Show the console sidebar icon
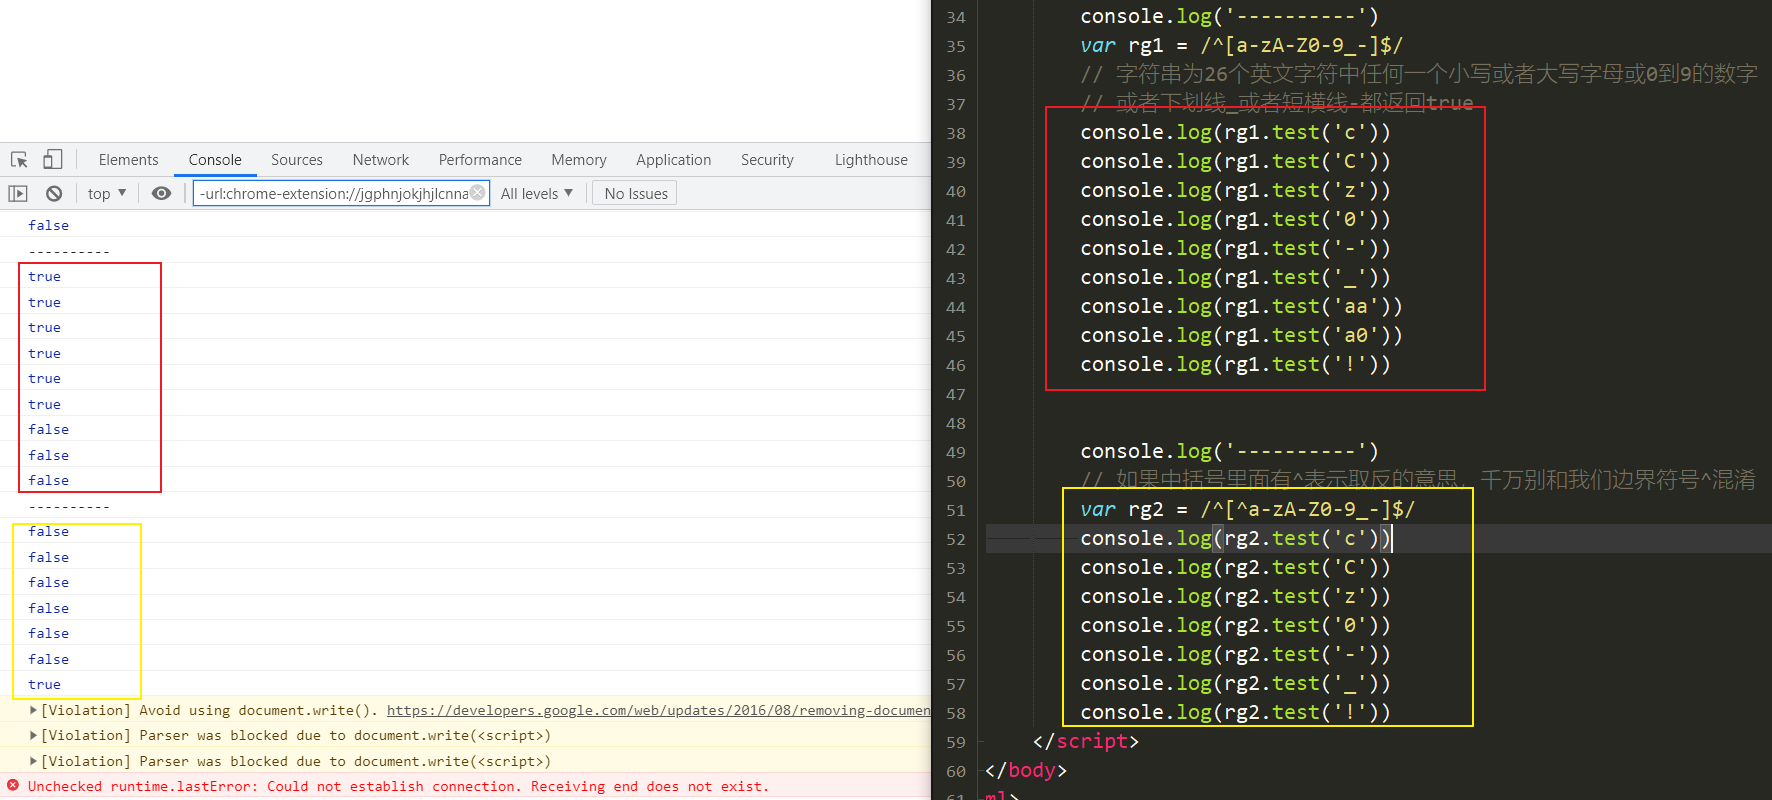 (x=18, y=194)
